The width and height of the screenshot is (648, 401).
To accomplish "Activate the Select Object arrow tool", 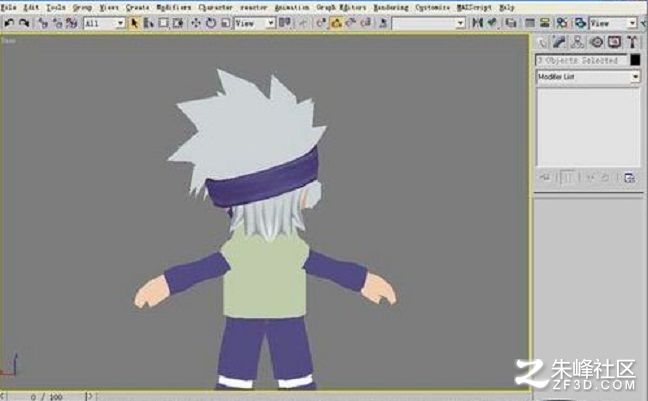I will (134, 23).
